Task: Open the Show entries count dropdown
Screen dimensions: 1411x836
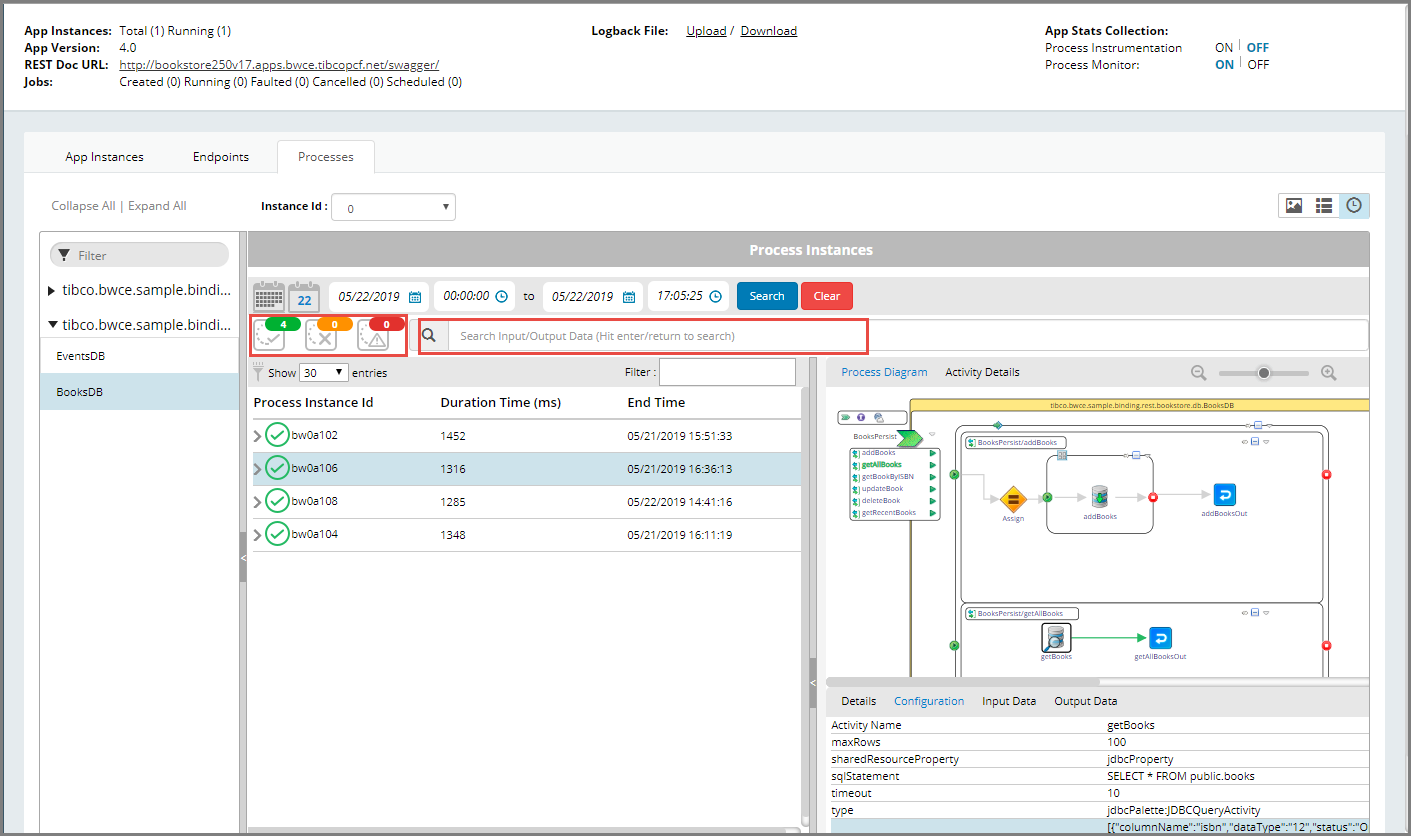Action: (x=324, y=372)
